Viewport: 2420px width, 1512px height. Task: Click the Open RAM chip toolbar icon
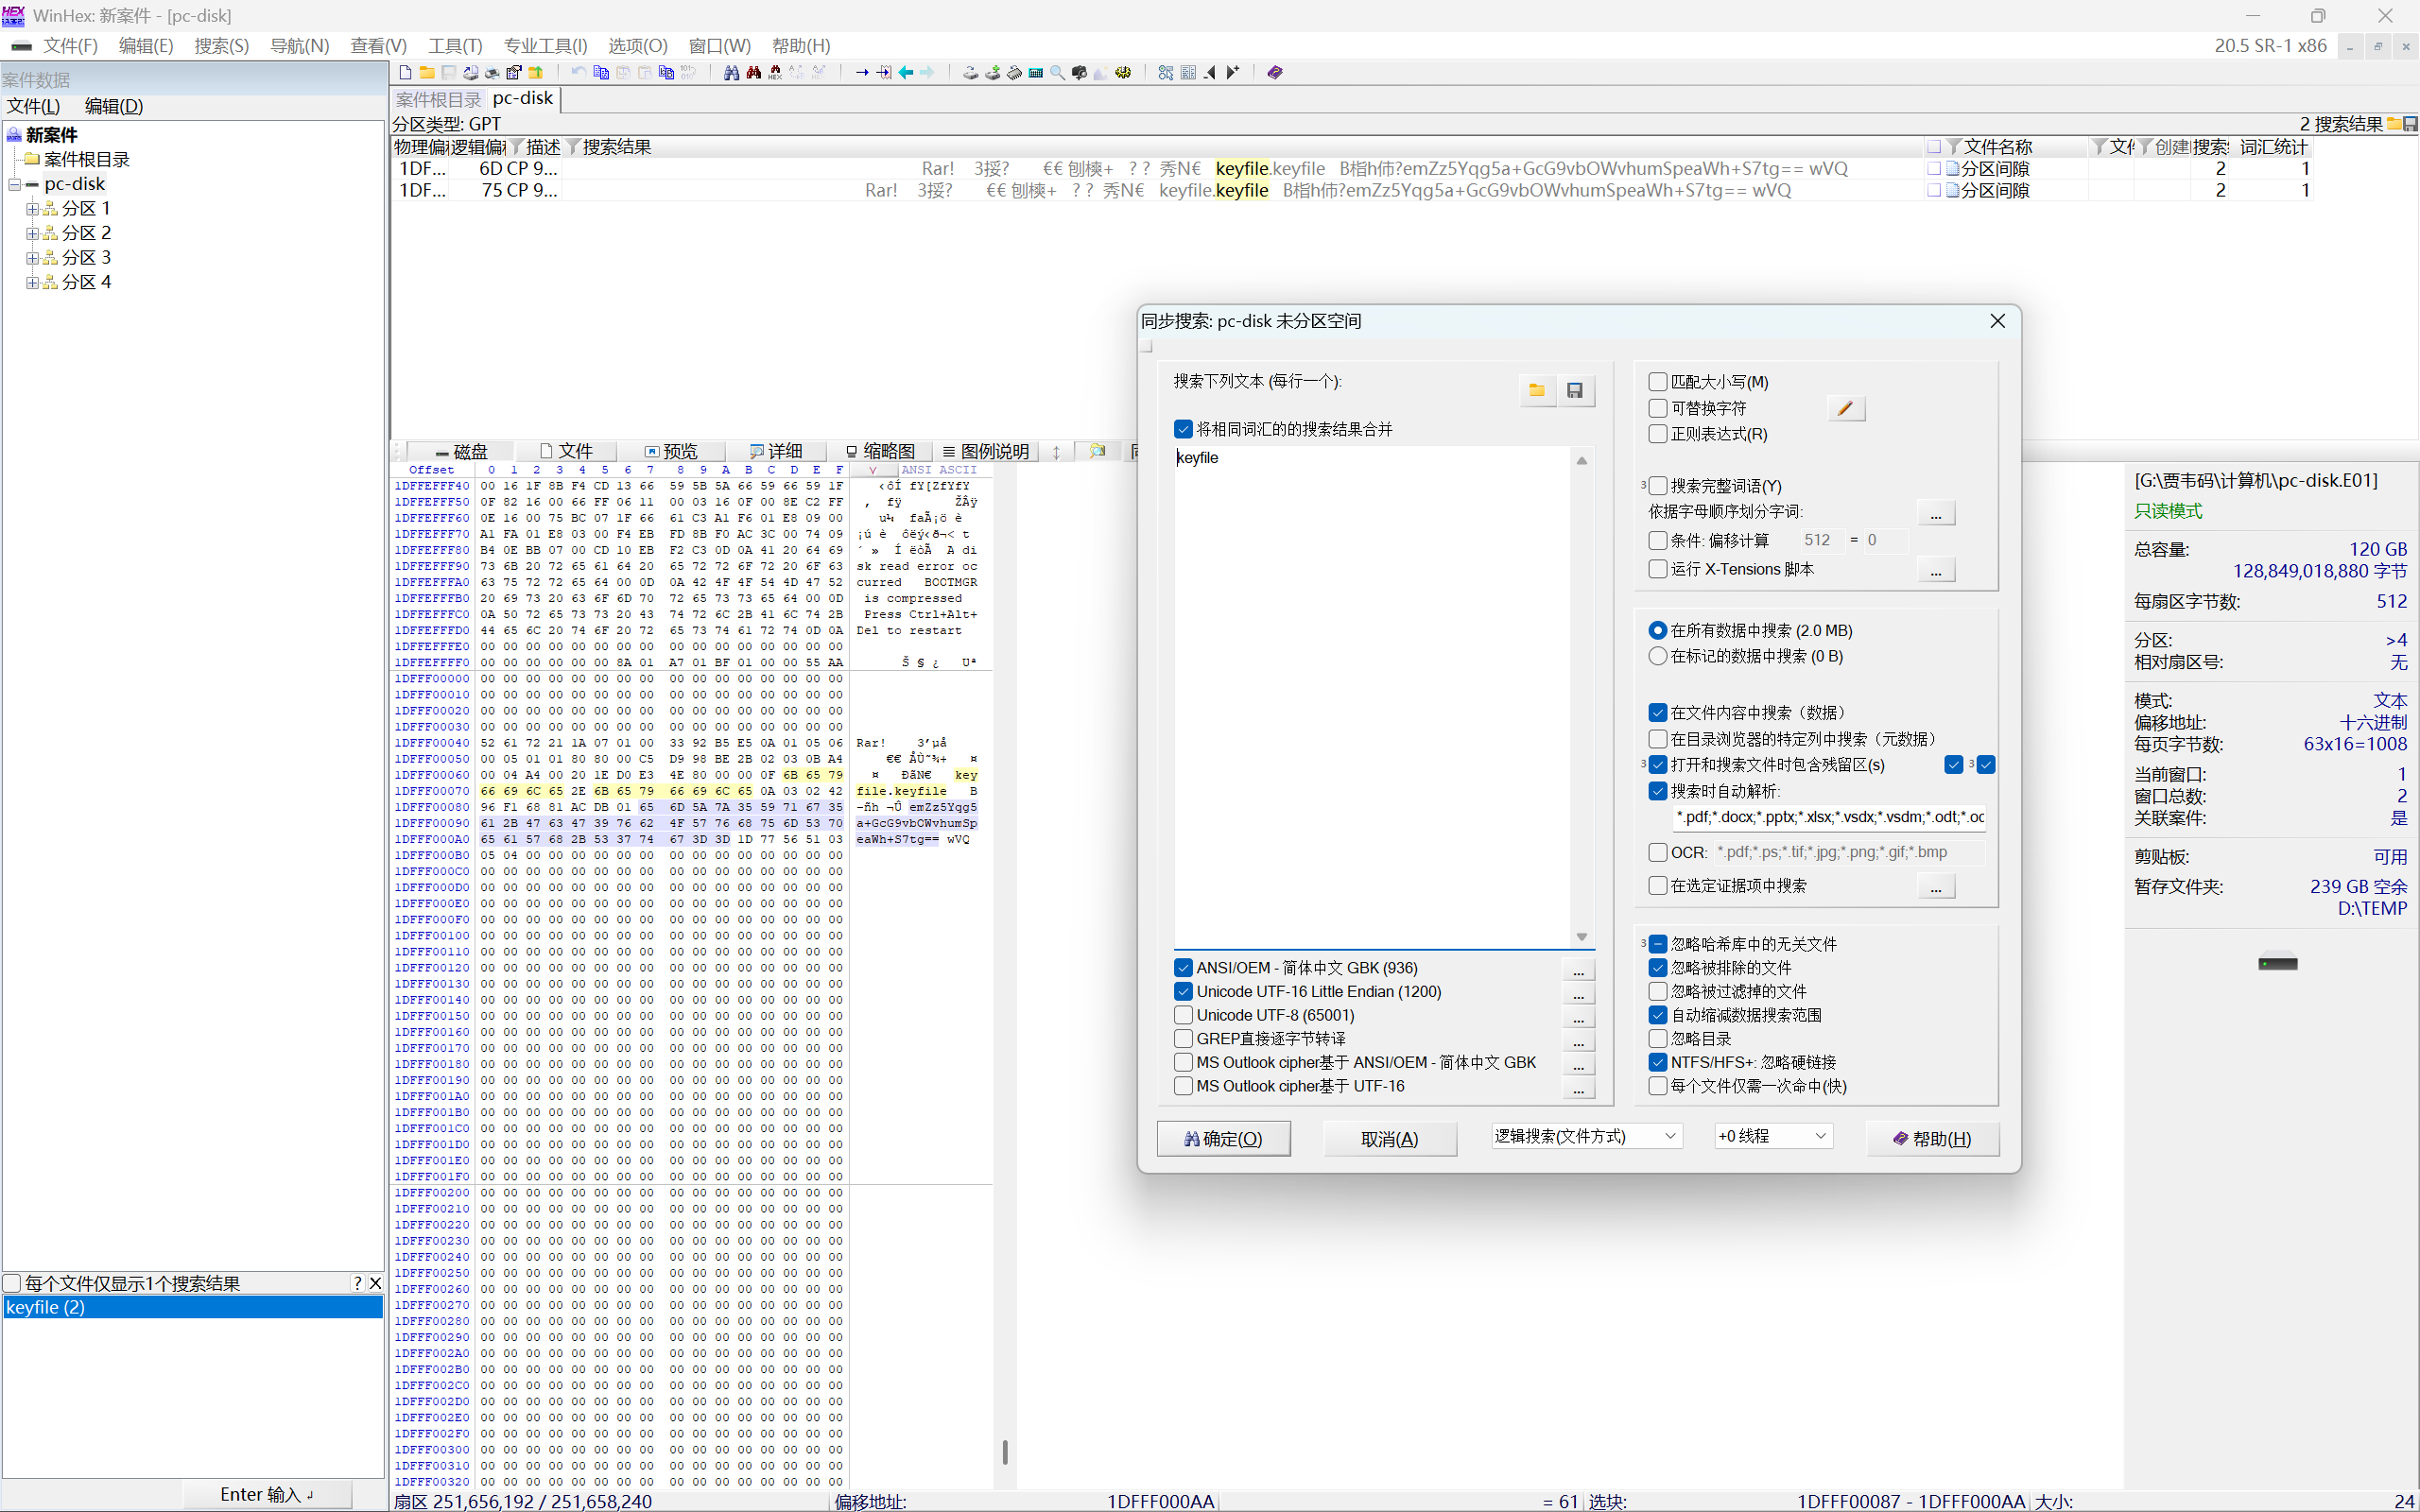tap(1014, 72)
